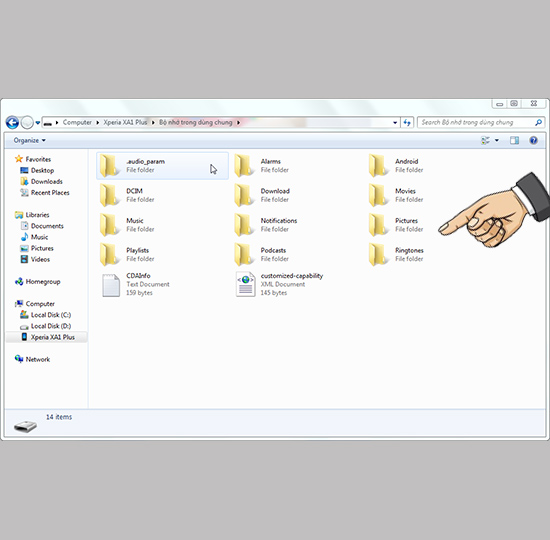This screenshot has width=550, height=540.
Task: Click Bộ nhớ trong dùng chung breadcrumb
Action: (196, 122)
